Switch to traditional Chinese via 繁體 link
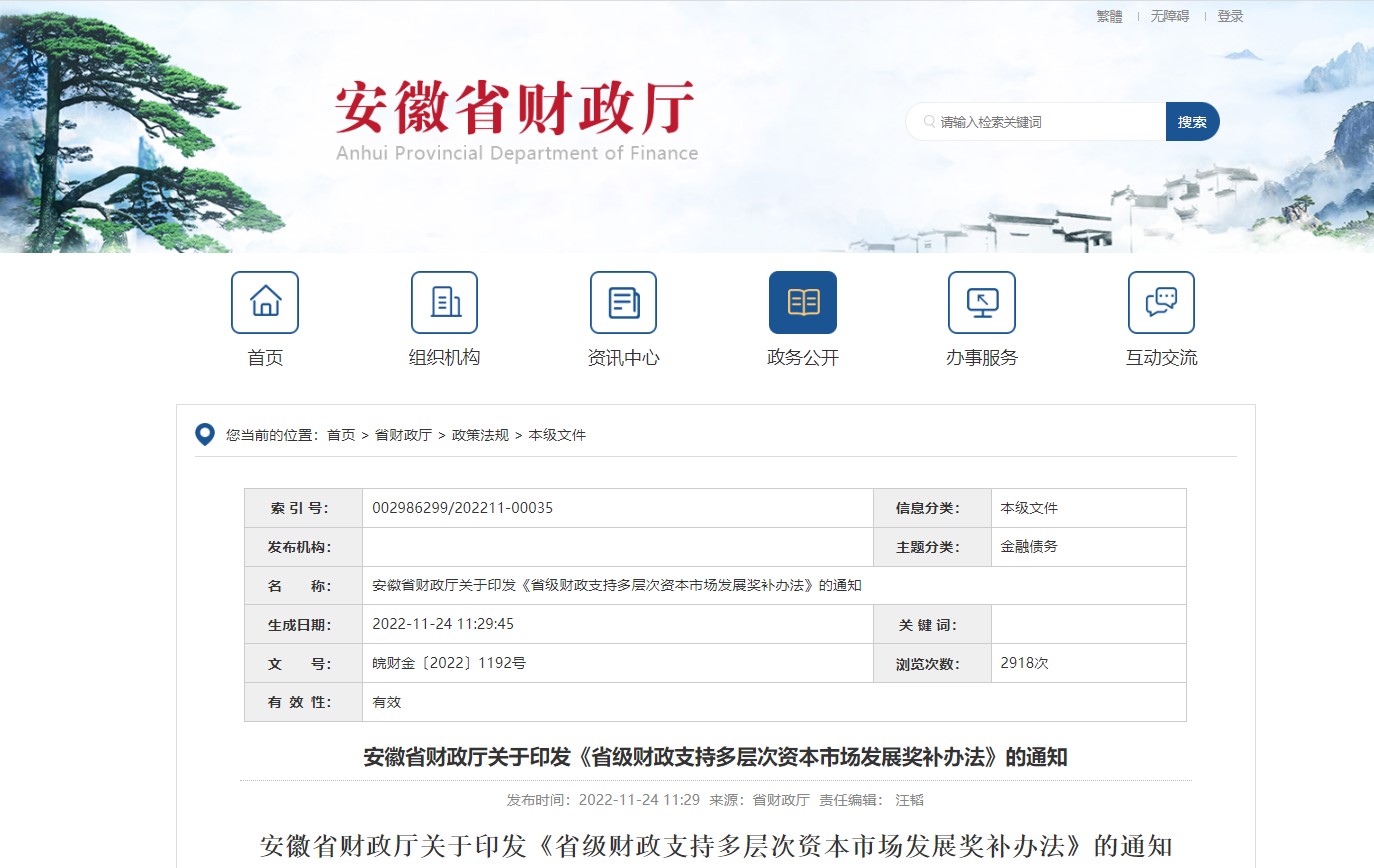Screen dimensions: 1374x868 coord(1109,16)
